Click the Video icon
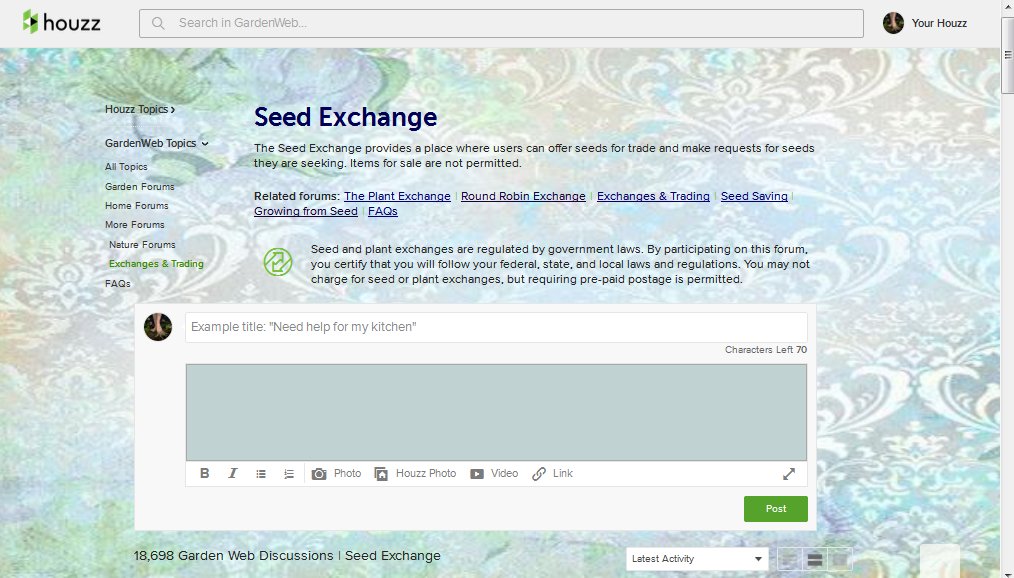The image size is (1014, 578). [477, 474]
